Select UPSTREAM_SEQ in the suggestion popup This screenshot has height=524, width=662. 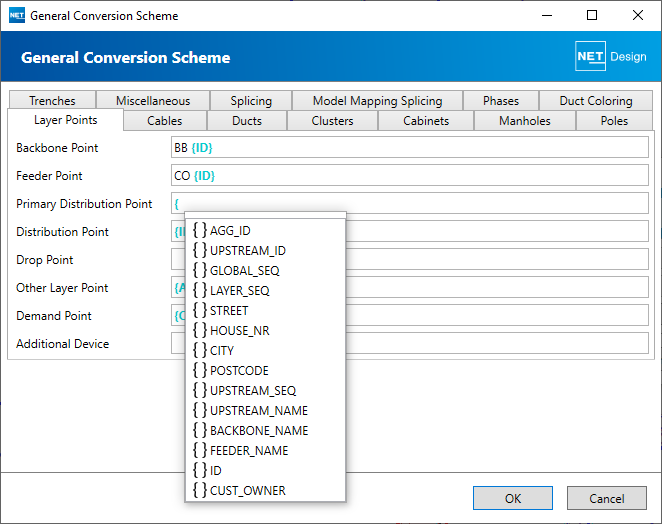(x=265, y=391)
